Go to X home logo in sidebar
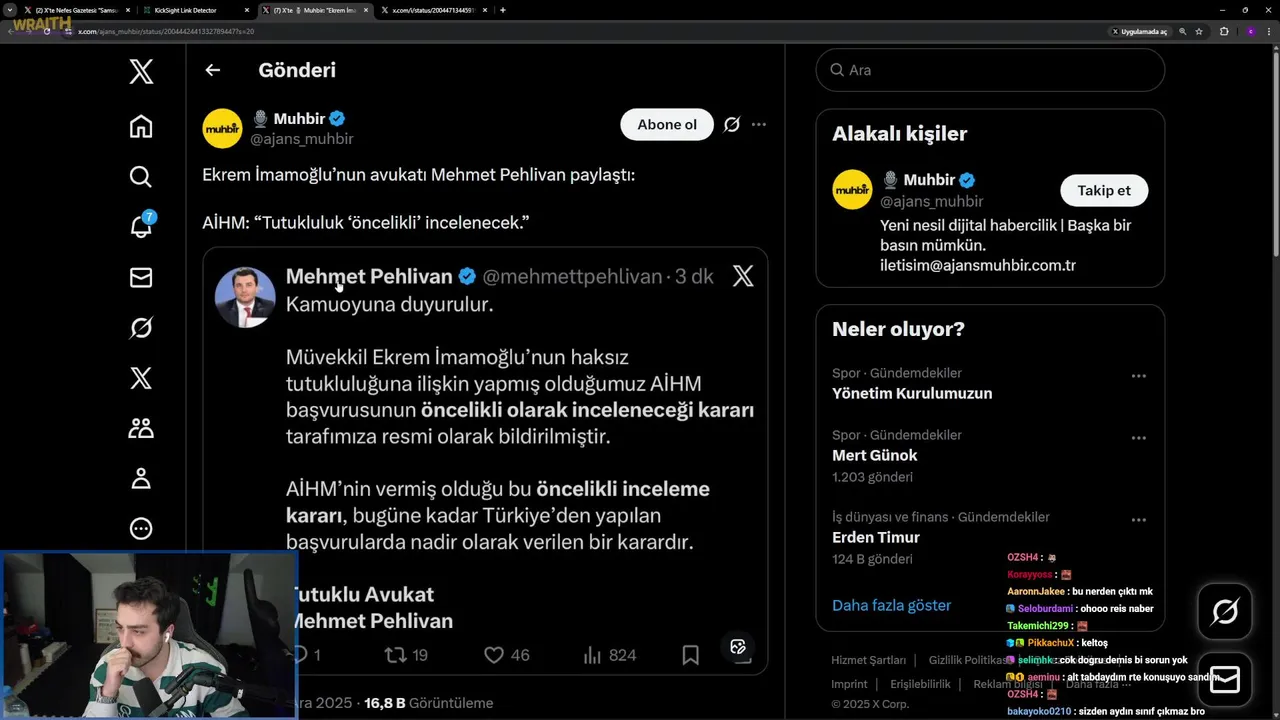The width and height of the screenshot is (1280, 720). point(141,71)
